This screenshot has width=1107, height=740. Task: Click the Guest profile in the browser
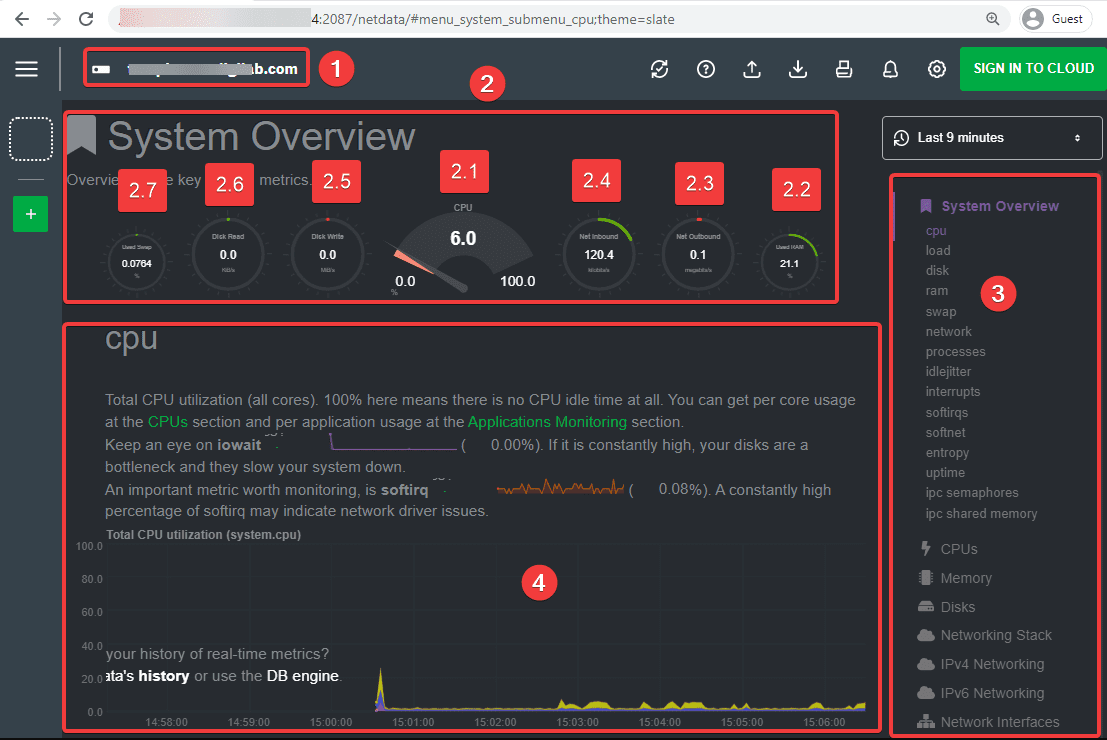click(1055, 18)
